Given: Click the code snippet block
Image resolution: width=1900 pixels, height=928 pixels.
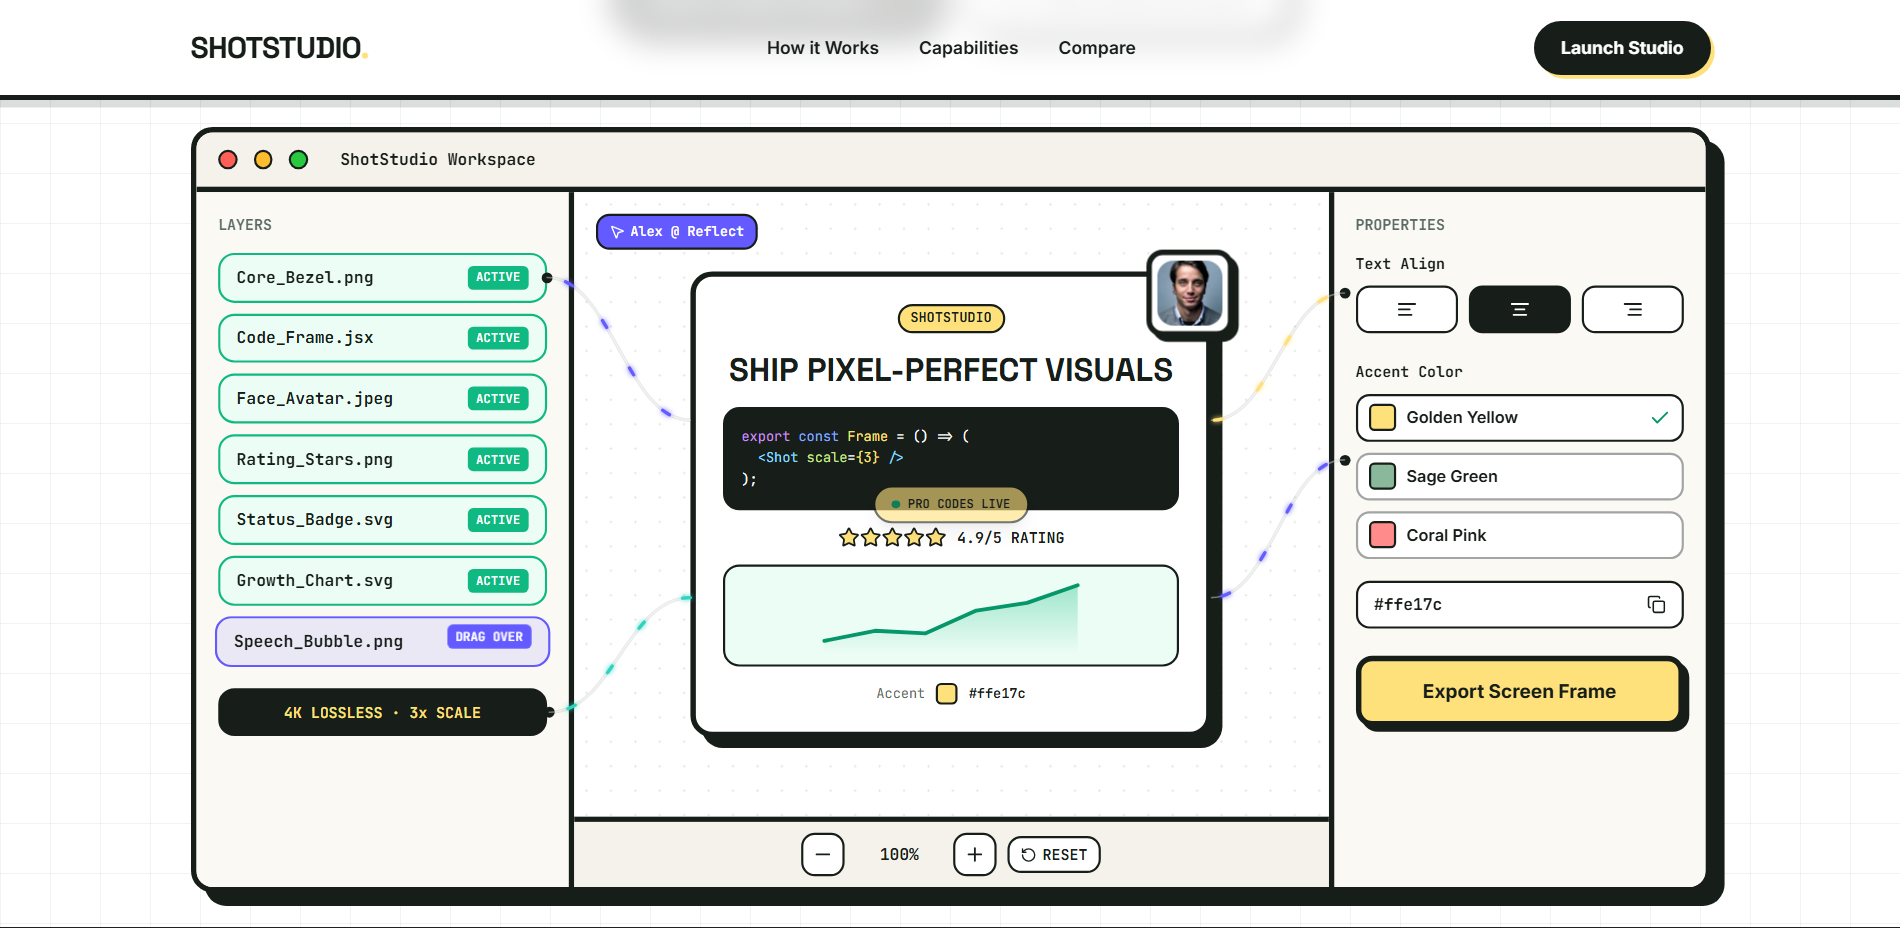Looking at the screenshot, I should coord(951,458).
